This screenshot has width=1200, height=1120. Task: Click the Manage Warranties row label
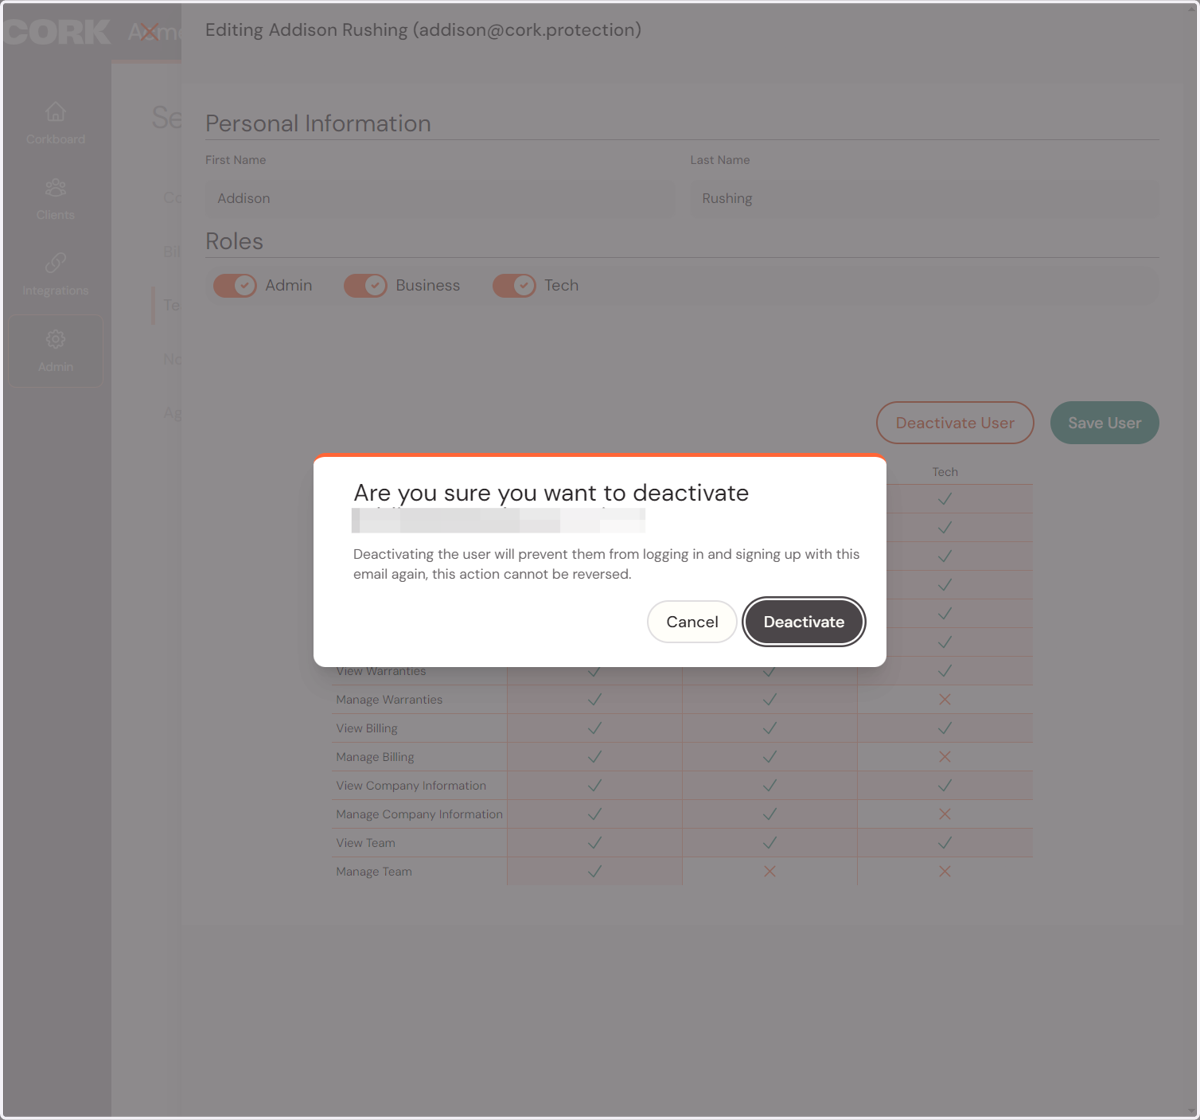pos(389,700)
